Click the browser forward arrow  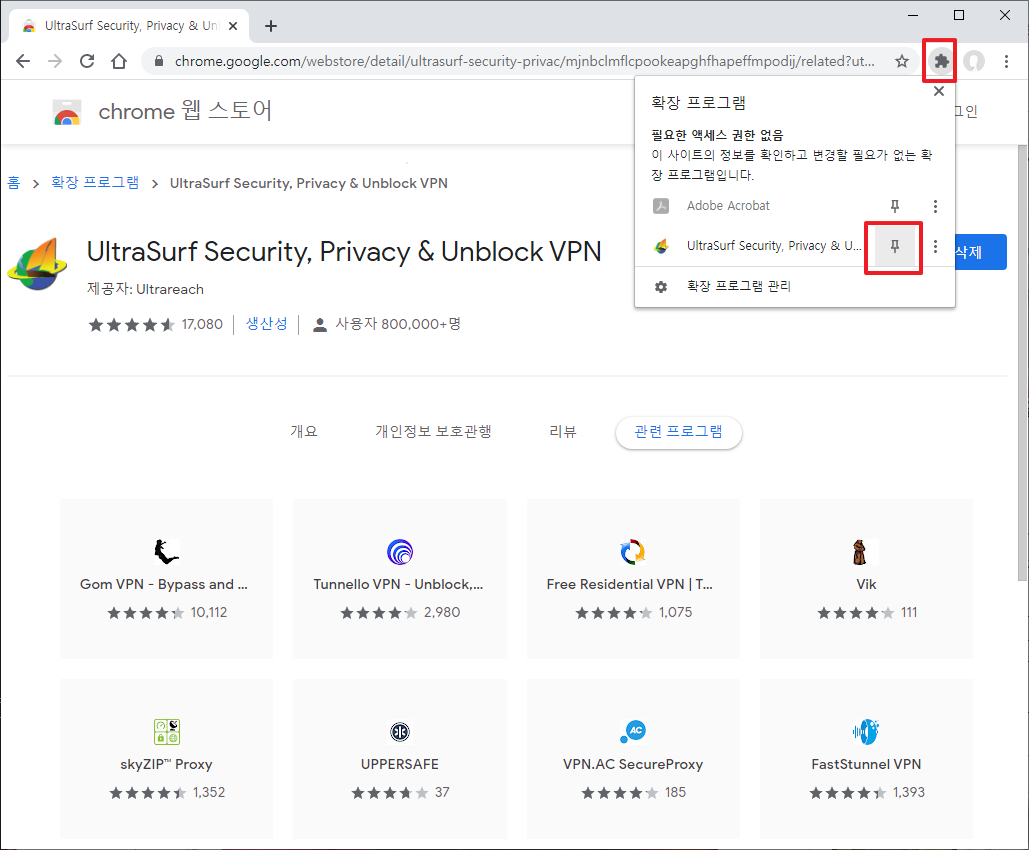pyautogui.click(x=55, y=61)
